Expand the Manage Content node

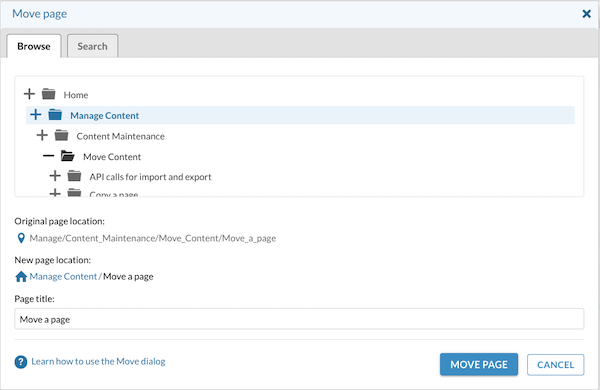pos(36,114)
